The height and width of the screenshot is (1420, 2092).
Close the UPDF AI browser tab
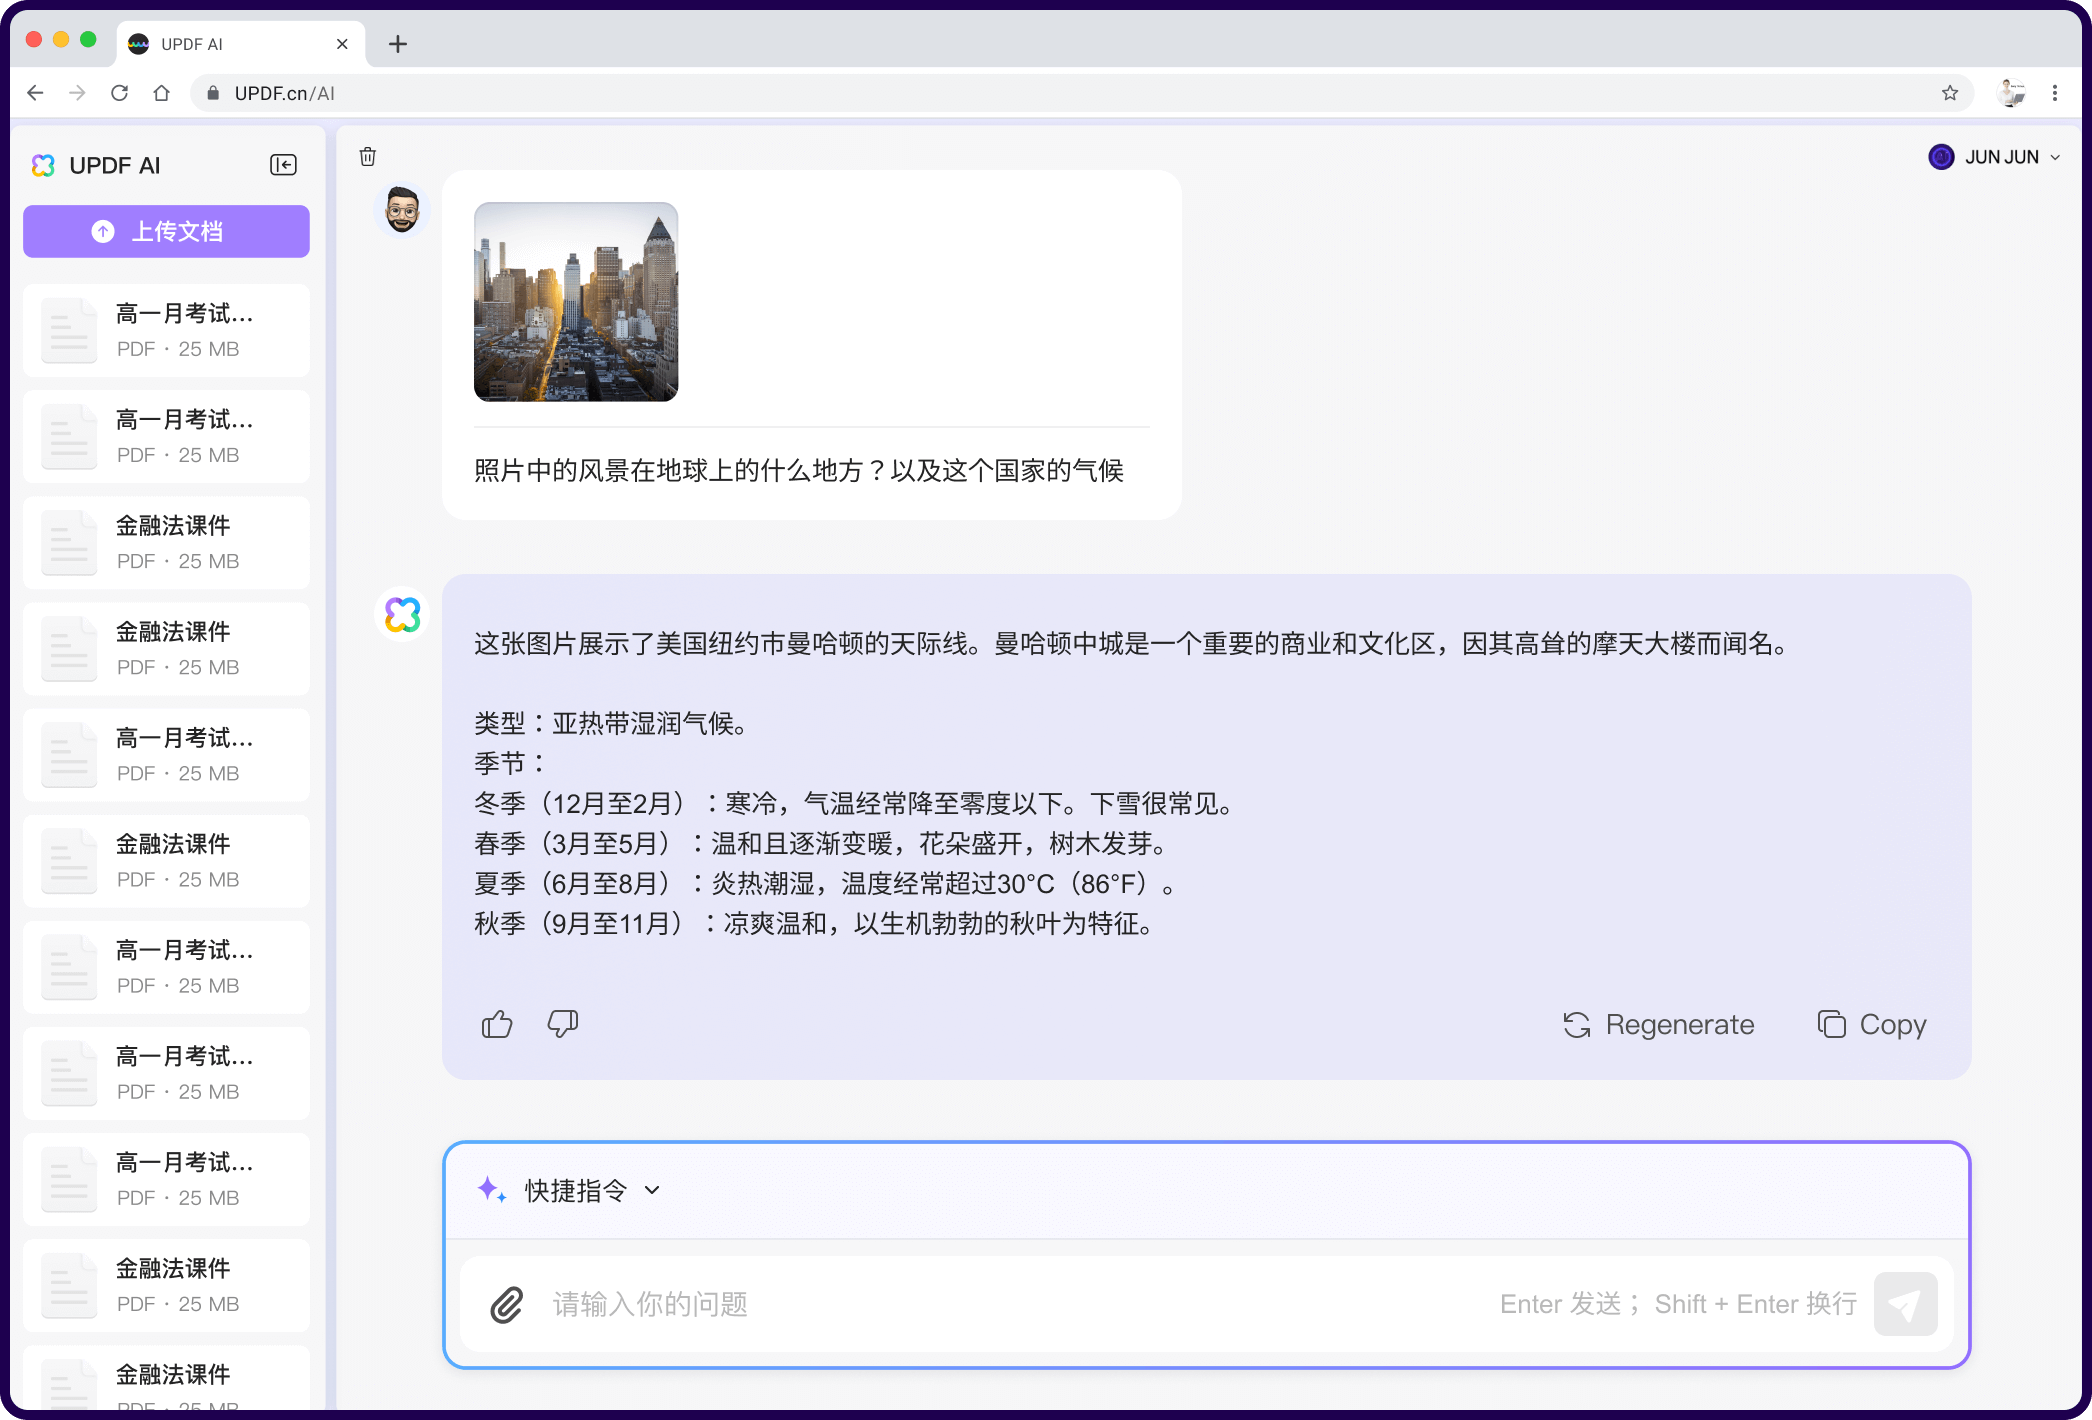(x=342, y=44)
